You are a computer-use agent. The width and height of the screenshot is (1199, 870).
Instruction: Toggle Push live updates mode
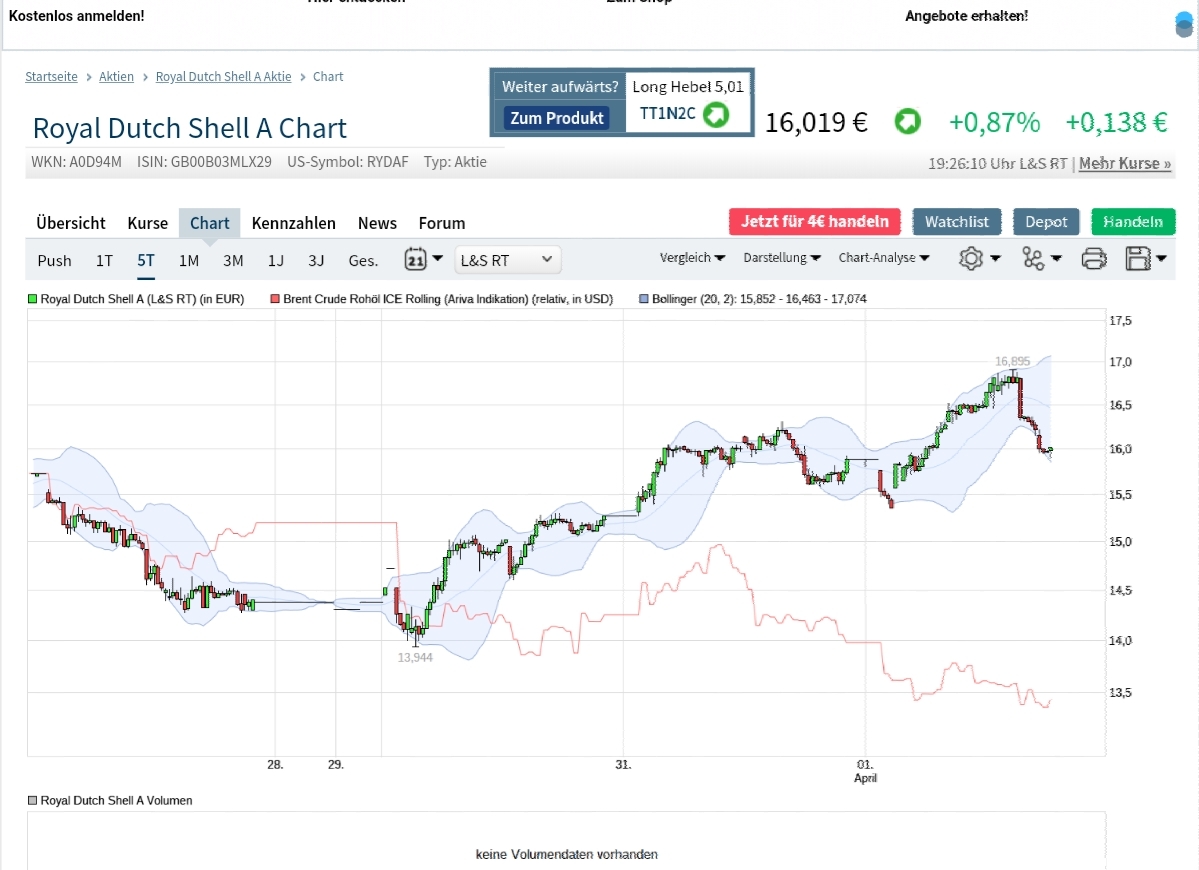click(54, 261)
